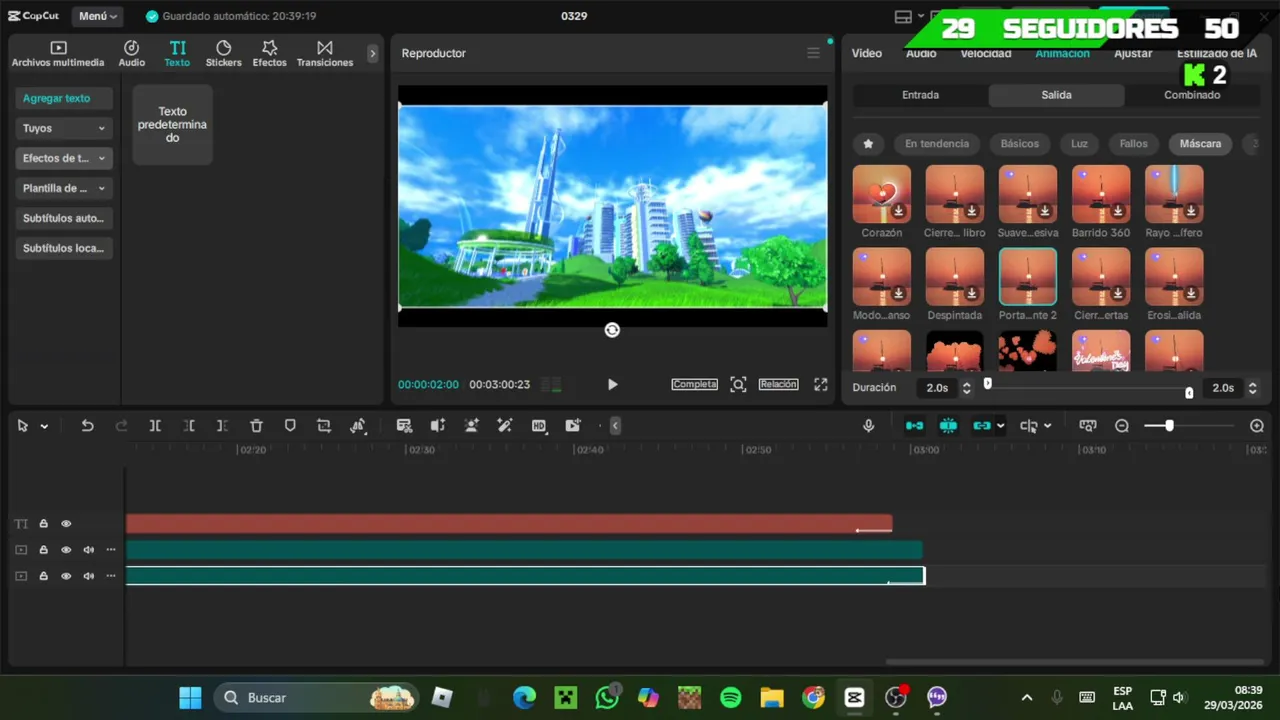The image size is (1280, 720).
Task: Expand the Plantilla de... section
Action: (64, 188)
